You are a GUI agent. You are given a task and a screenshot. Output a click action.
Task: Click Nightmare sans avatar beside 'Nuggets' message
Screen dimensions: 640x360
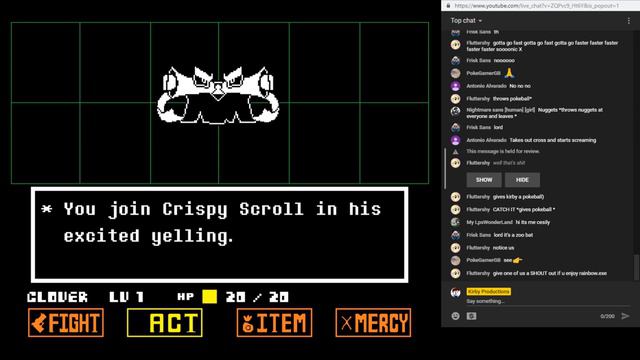[x=456, y=111]
